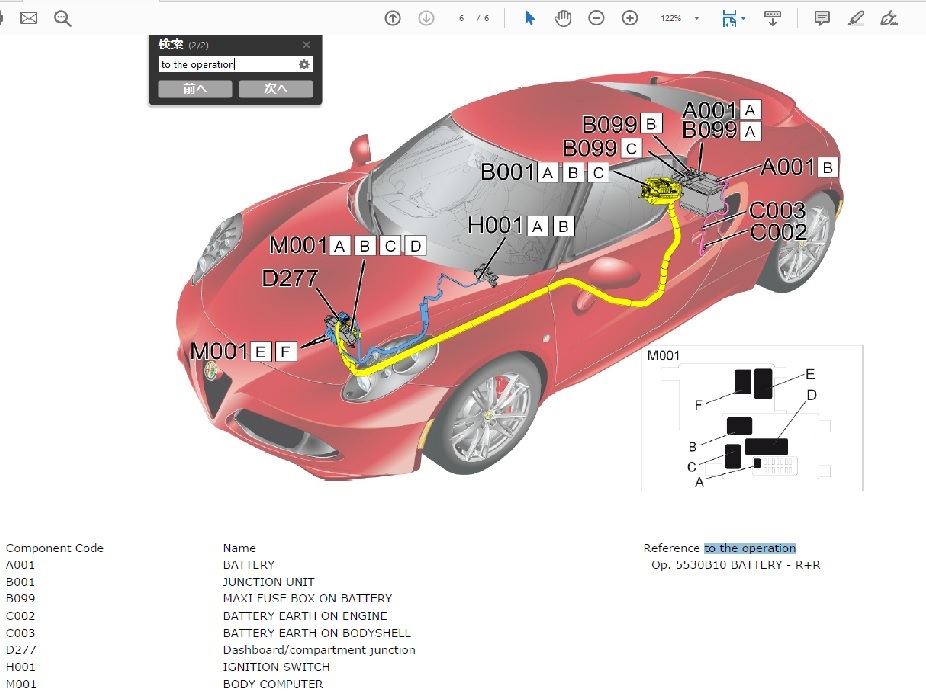Go to previous page arrow
This screenshot has height=692, width=926.
pos(392,18)
